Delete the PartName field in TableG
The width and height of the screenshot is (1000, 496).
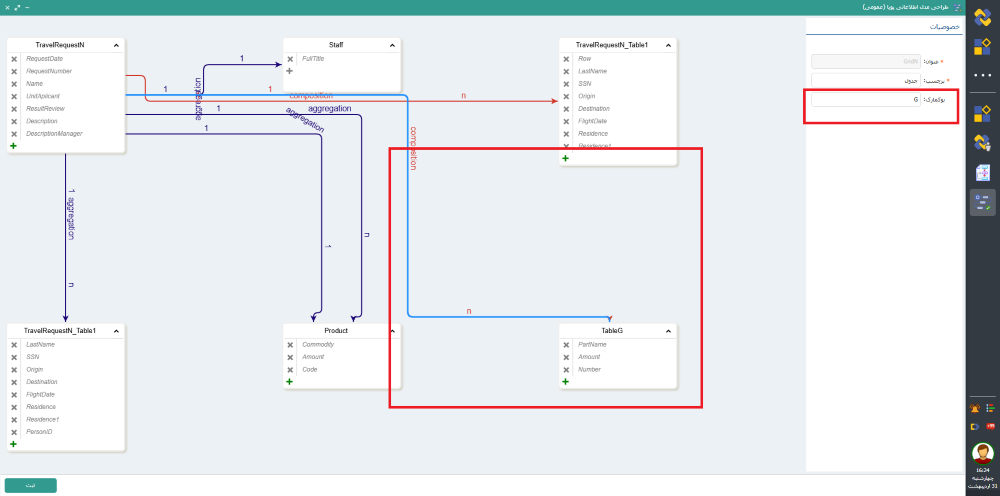567,344
